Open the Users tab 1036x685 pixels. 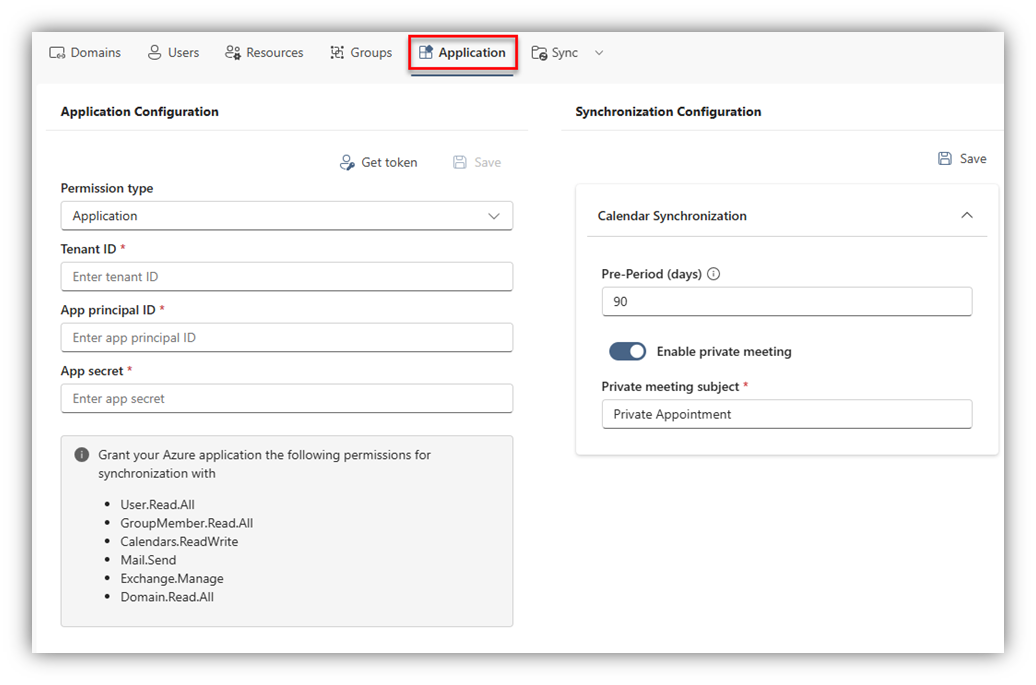click(173, 53)
